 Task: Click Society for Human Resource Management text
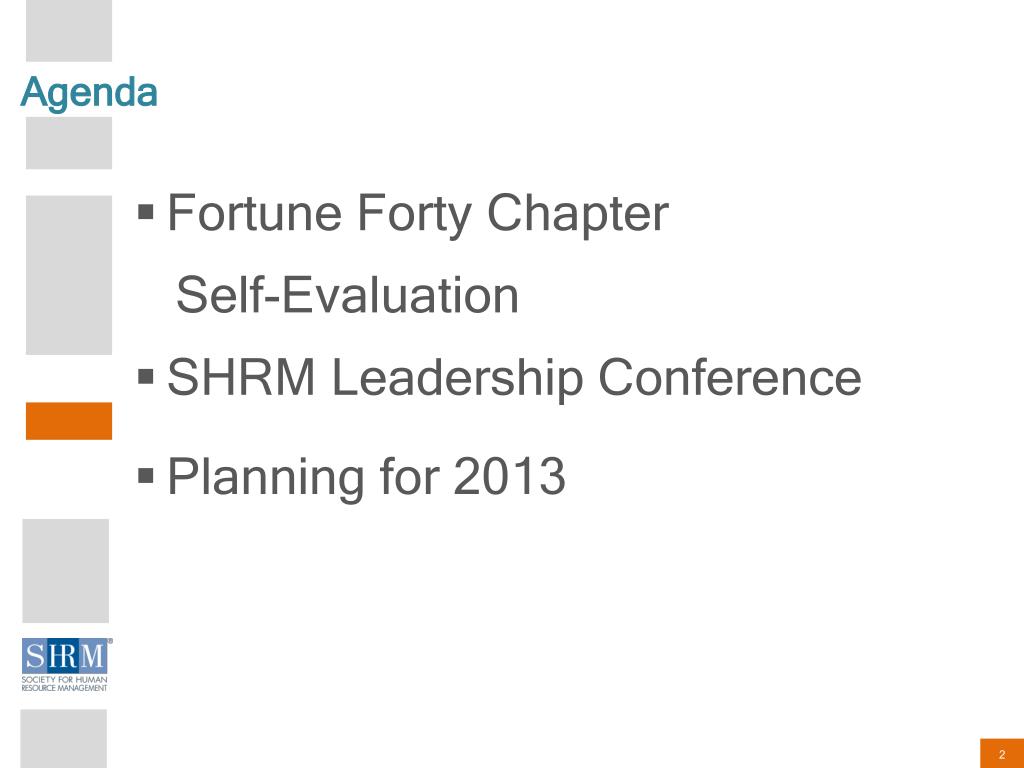[x=64, y=684]
